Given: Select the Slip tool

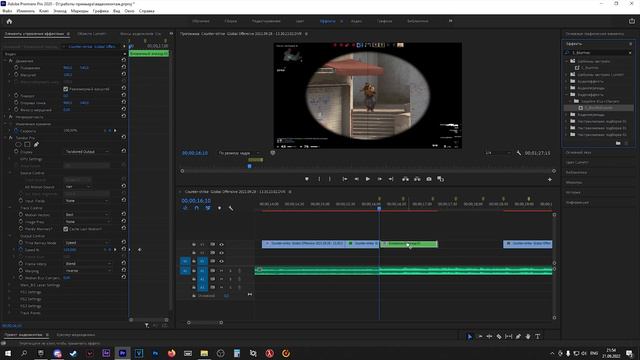Looking at the screenshot, I should point(508,336).
